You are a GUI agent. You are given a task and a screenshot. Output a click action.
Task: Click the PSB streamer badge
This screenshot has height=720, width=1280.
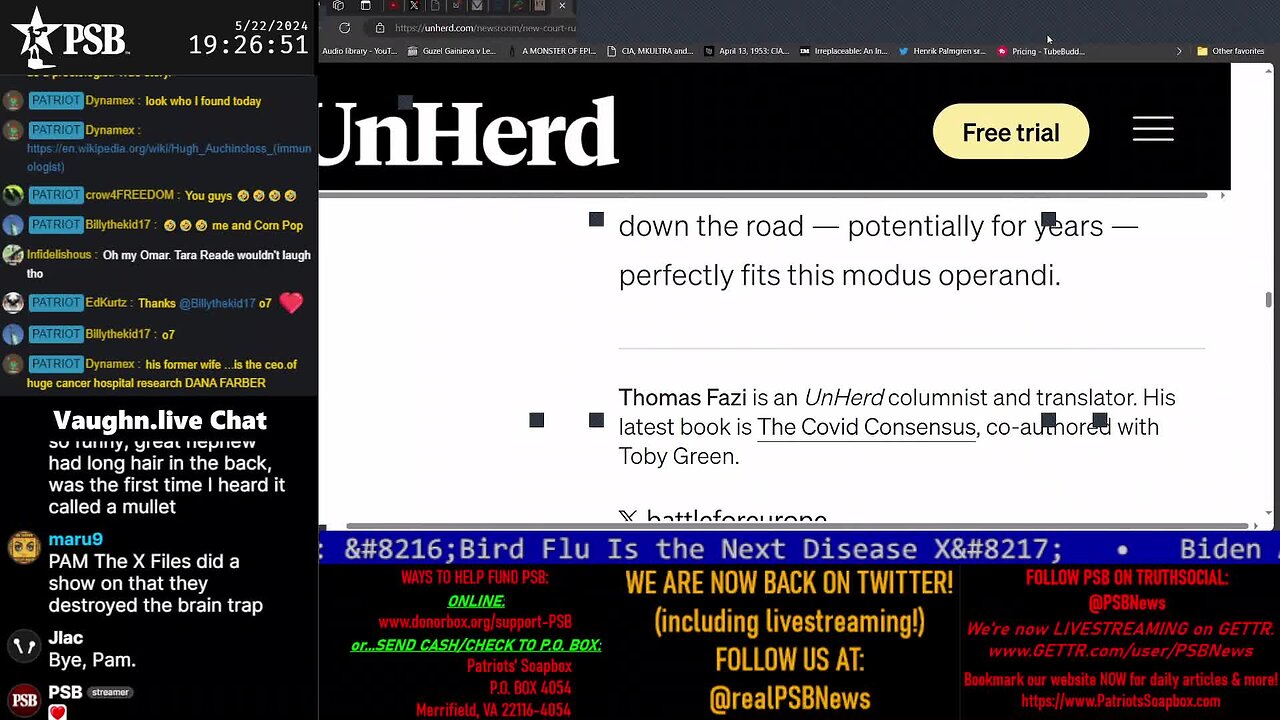pos(111,692)
